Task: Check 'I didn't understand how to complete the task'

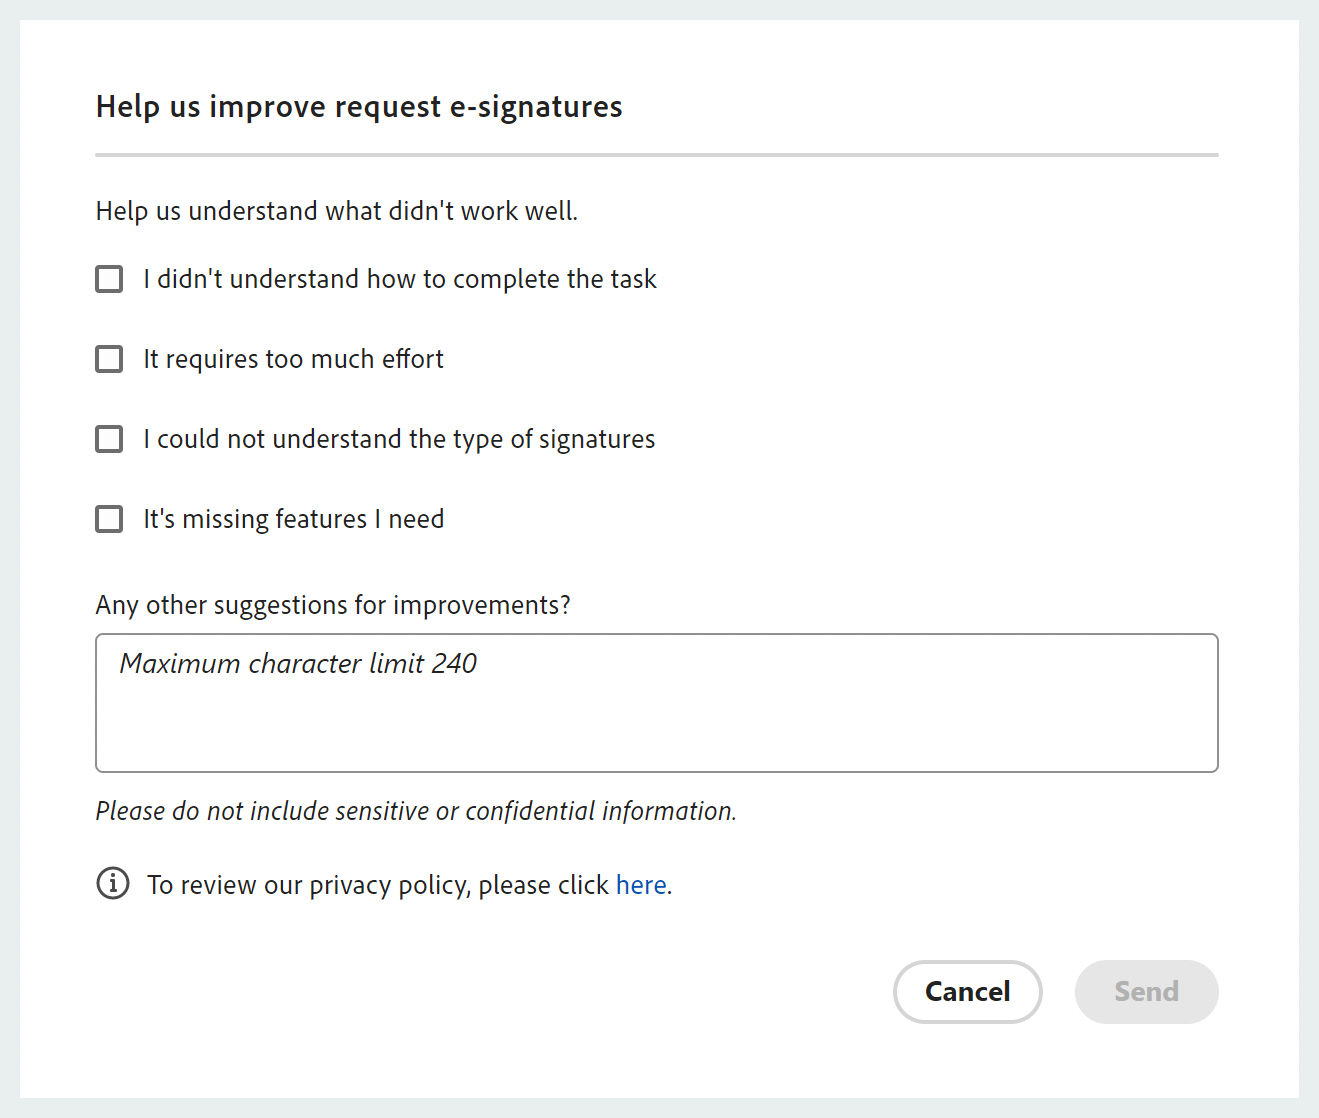Action: point(108,279)
